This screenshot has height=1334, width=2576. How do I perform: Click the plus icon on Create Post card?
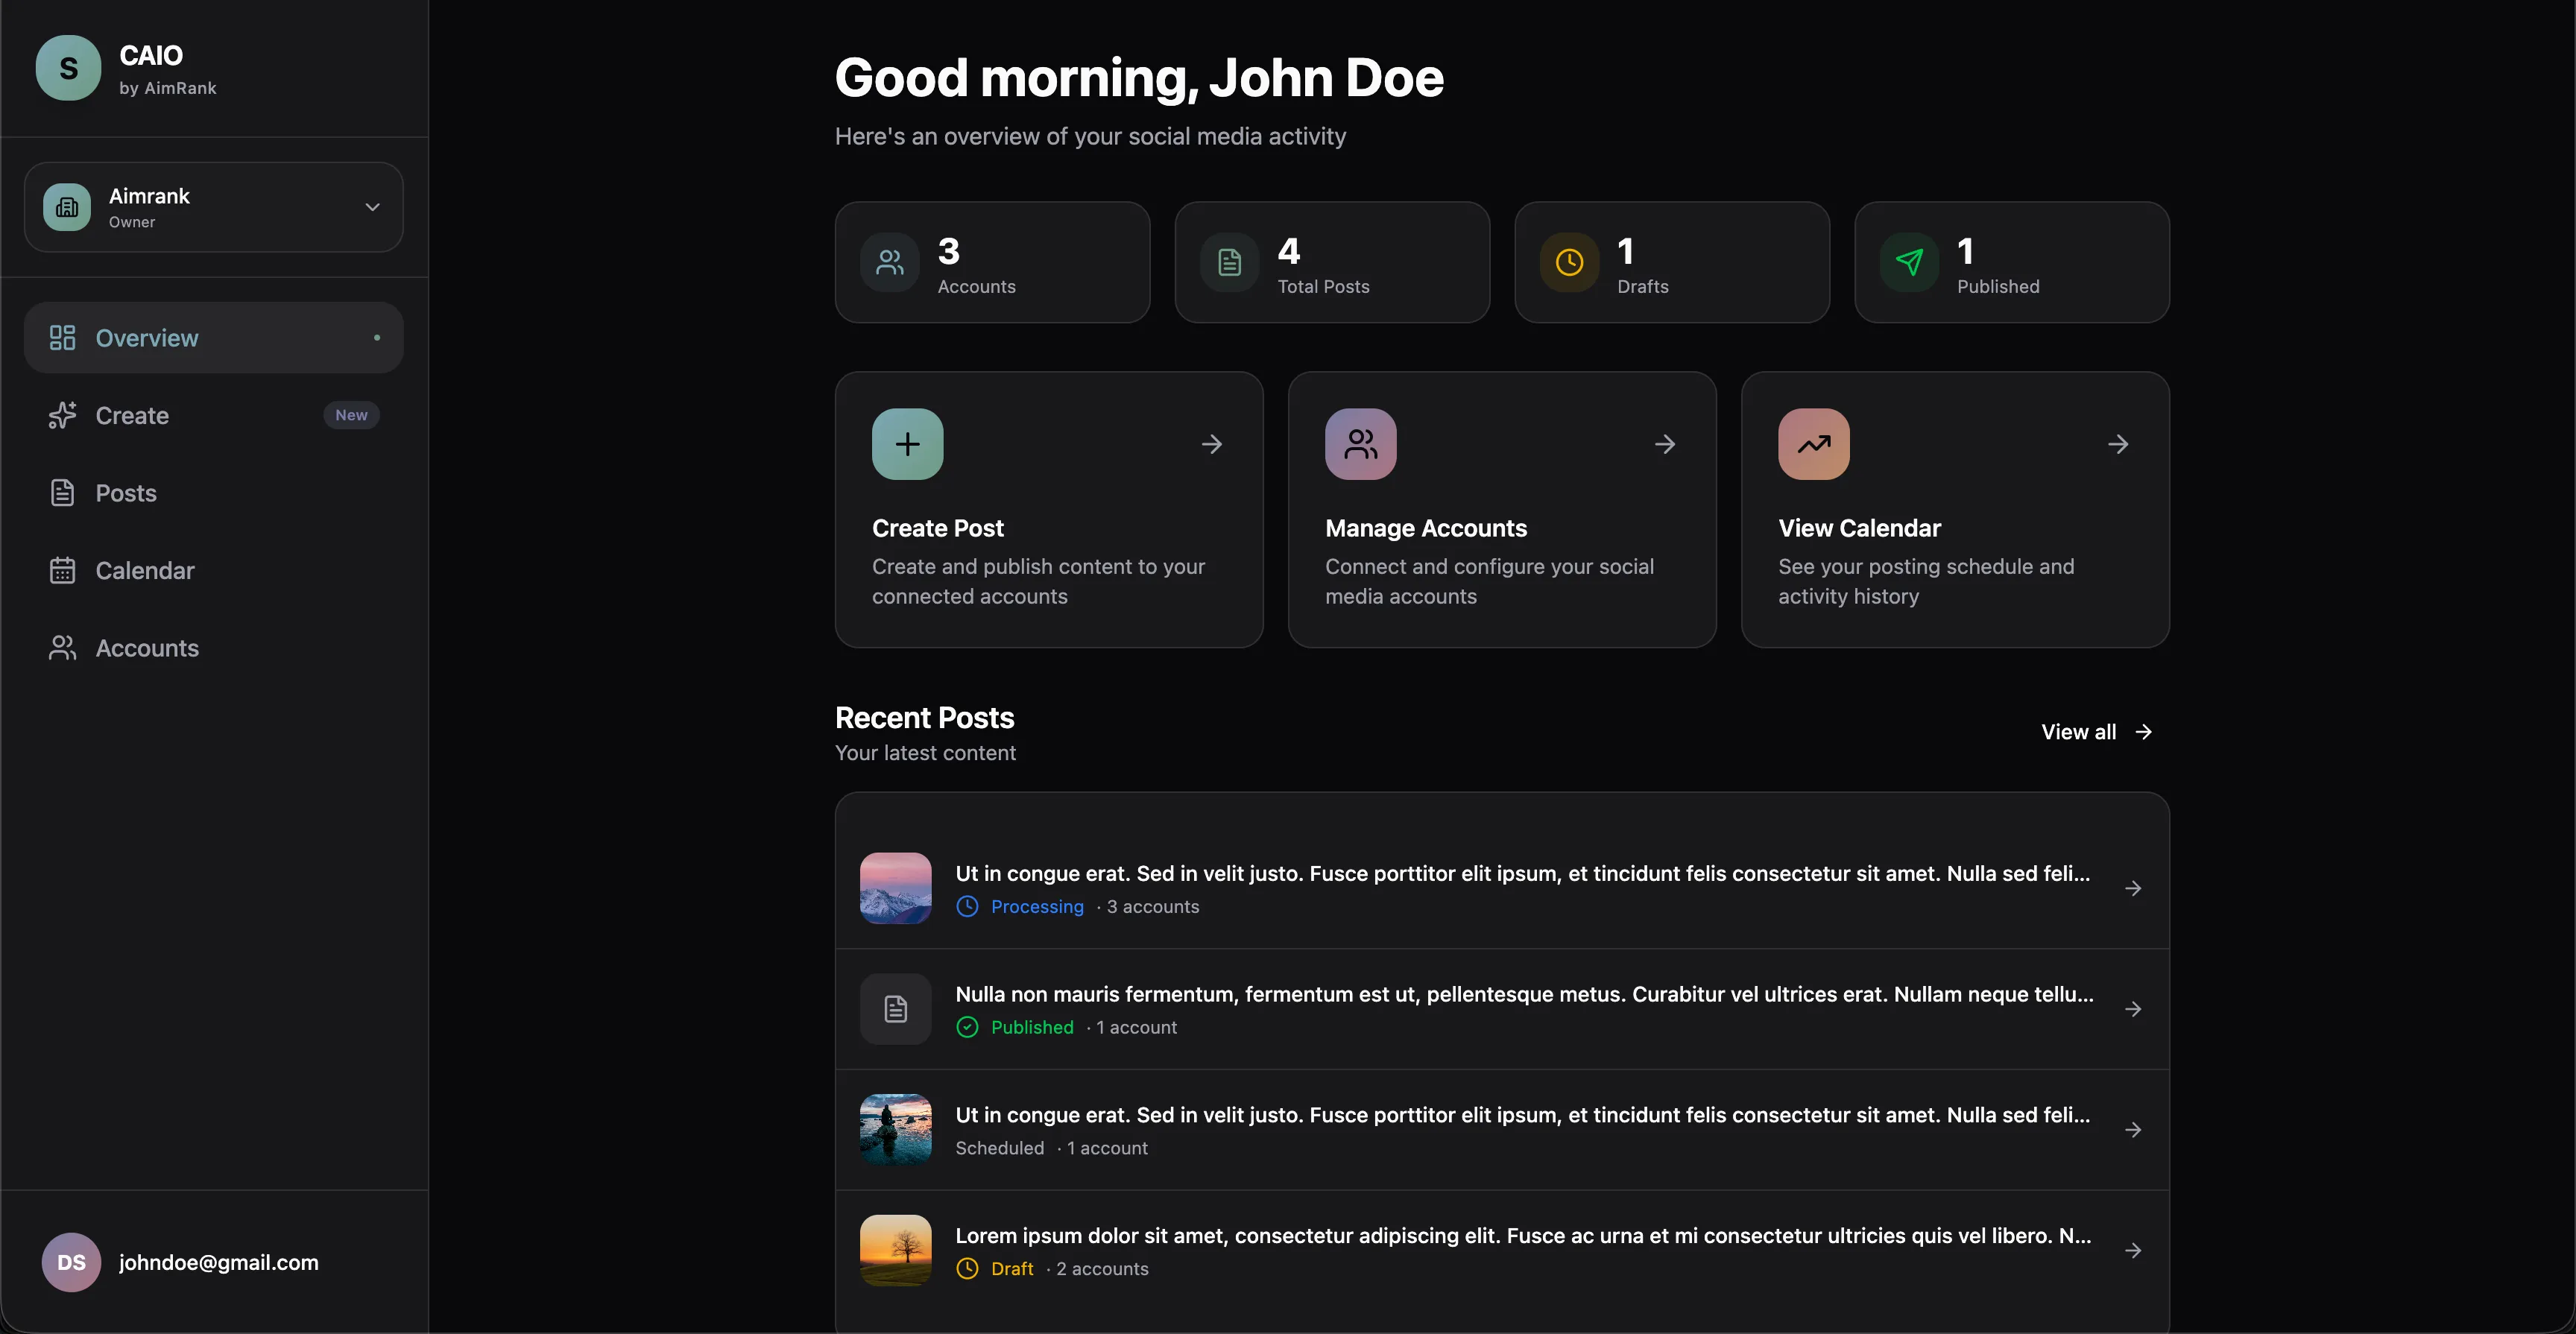(x=907, y=443)
